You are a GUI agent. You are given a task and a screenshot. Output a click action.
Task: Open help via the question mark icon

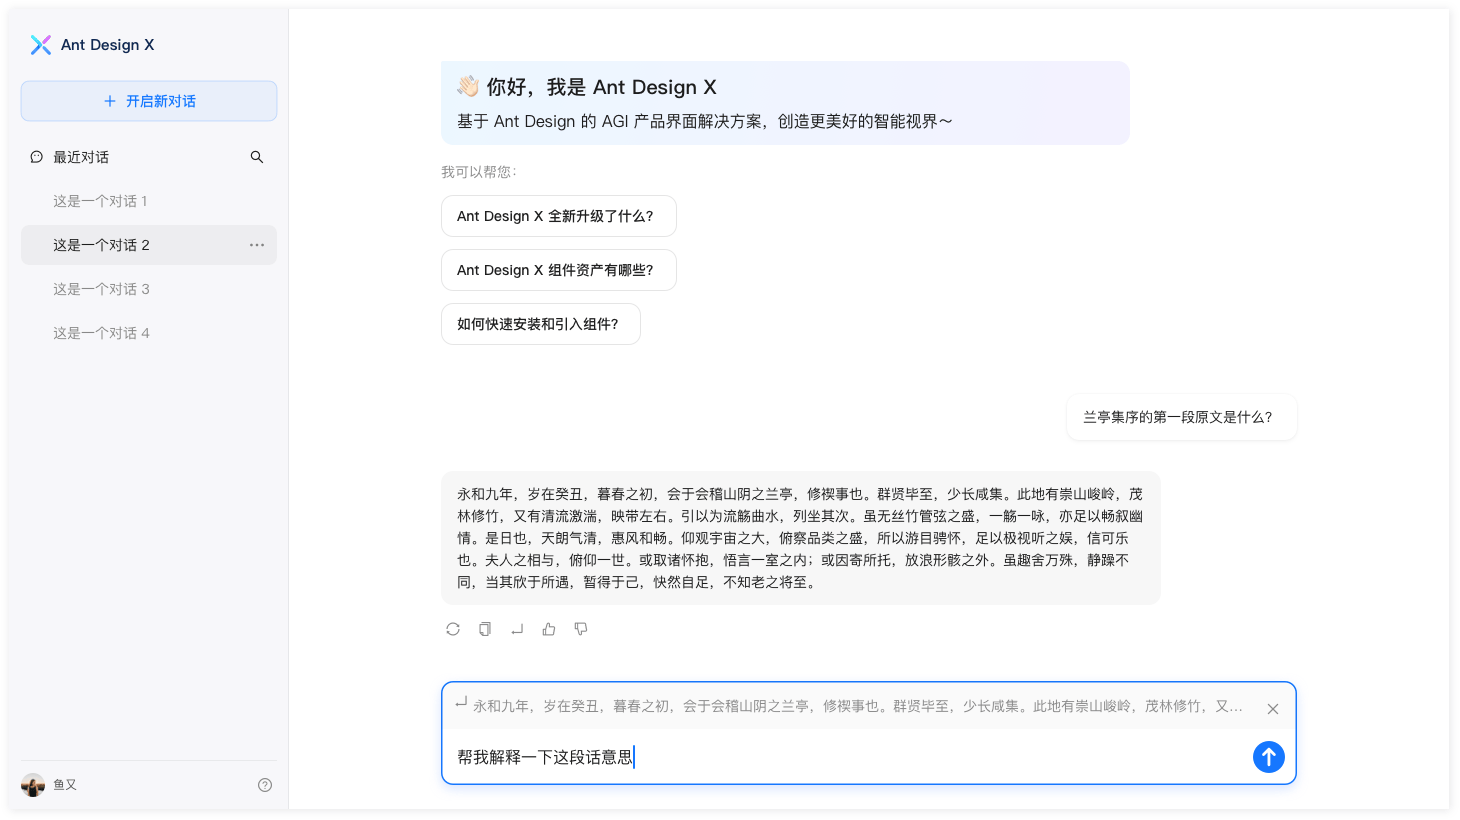click(x=265, y=785)
